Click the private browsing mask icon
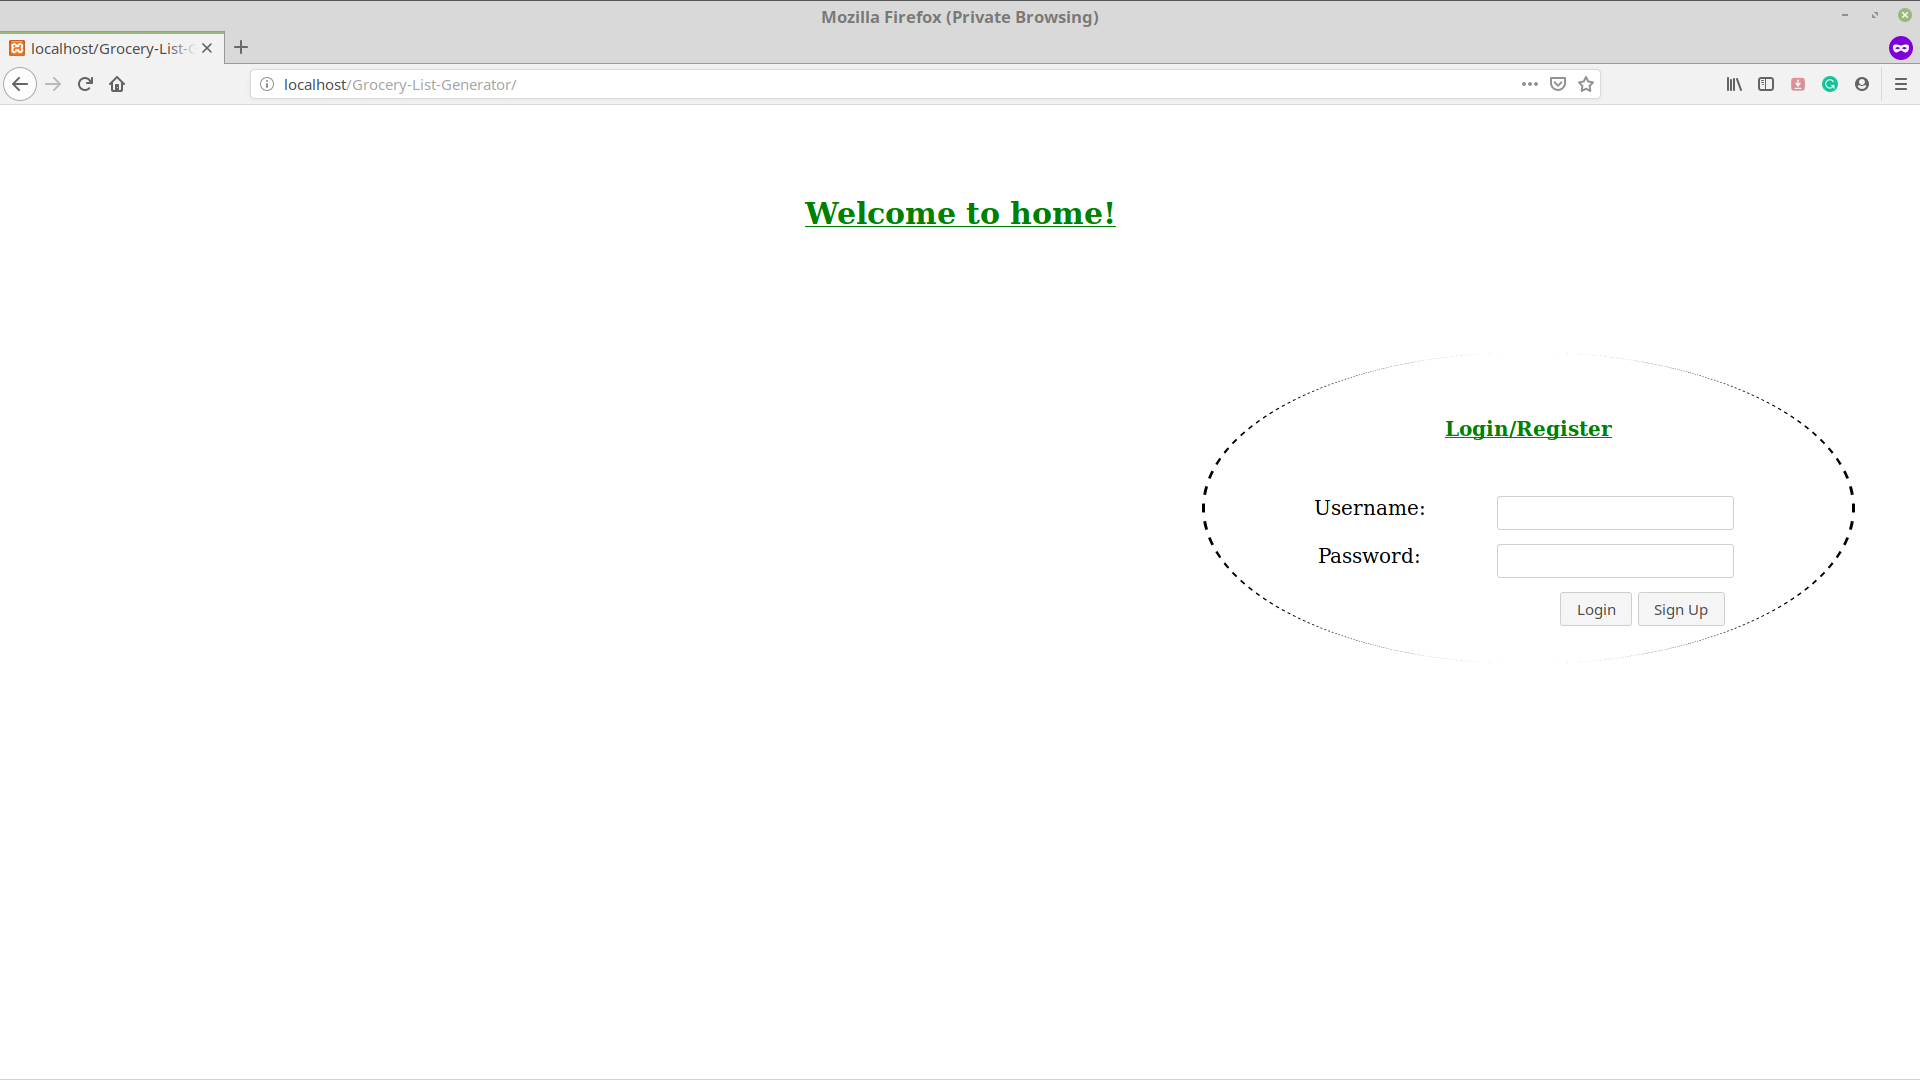 click(x=1900, y=48)
